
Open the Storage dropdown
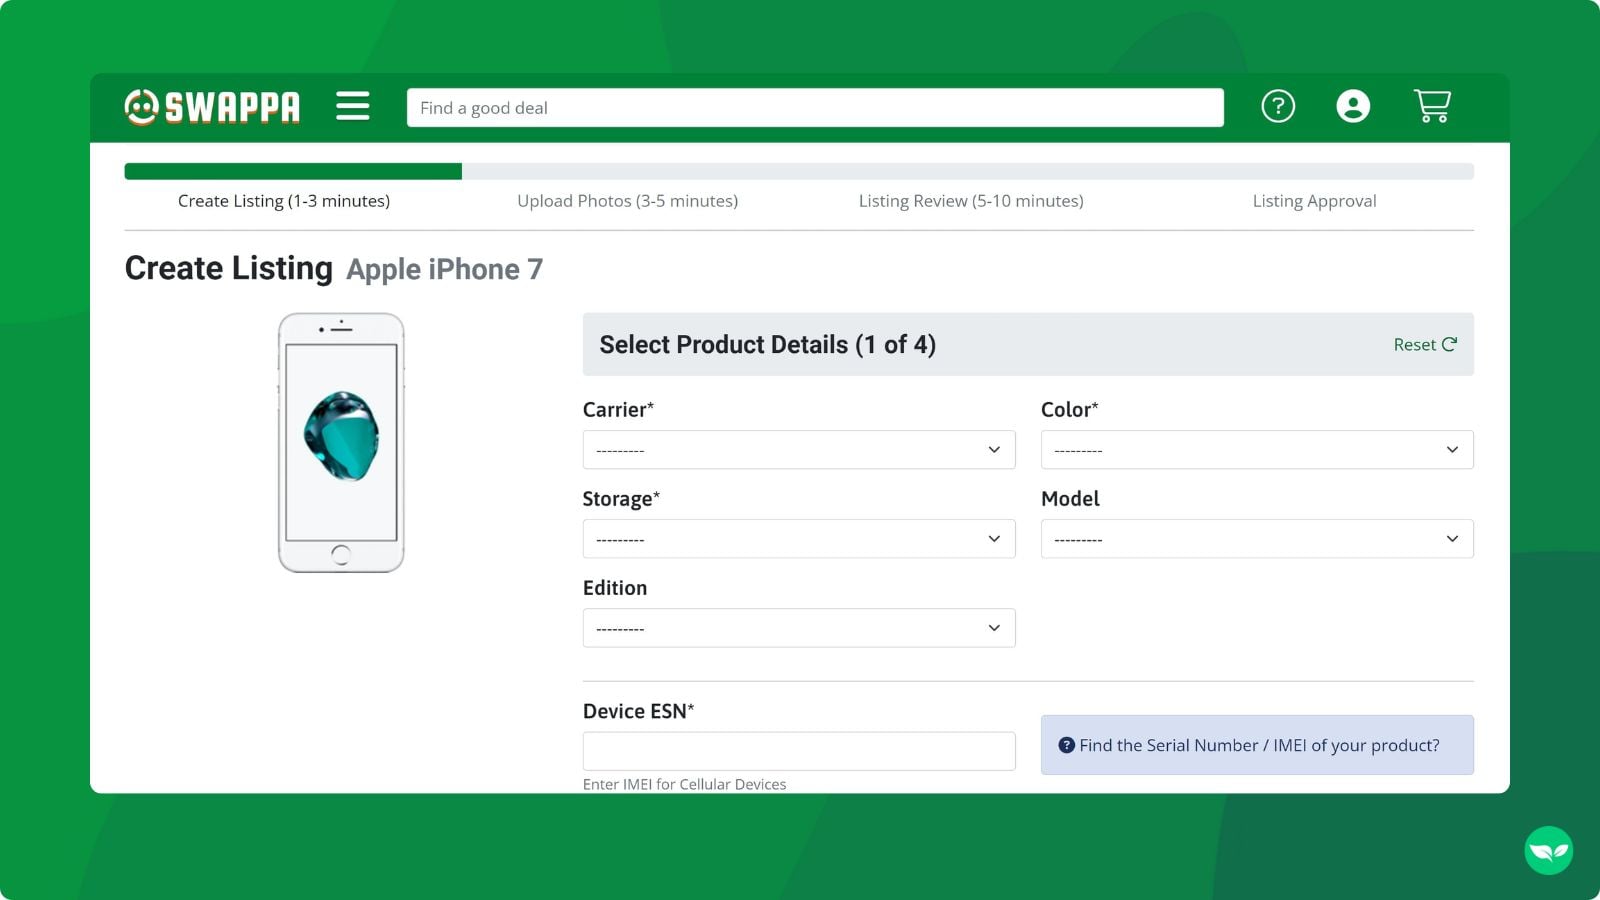(798, 539)
